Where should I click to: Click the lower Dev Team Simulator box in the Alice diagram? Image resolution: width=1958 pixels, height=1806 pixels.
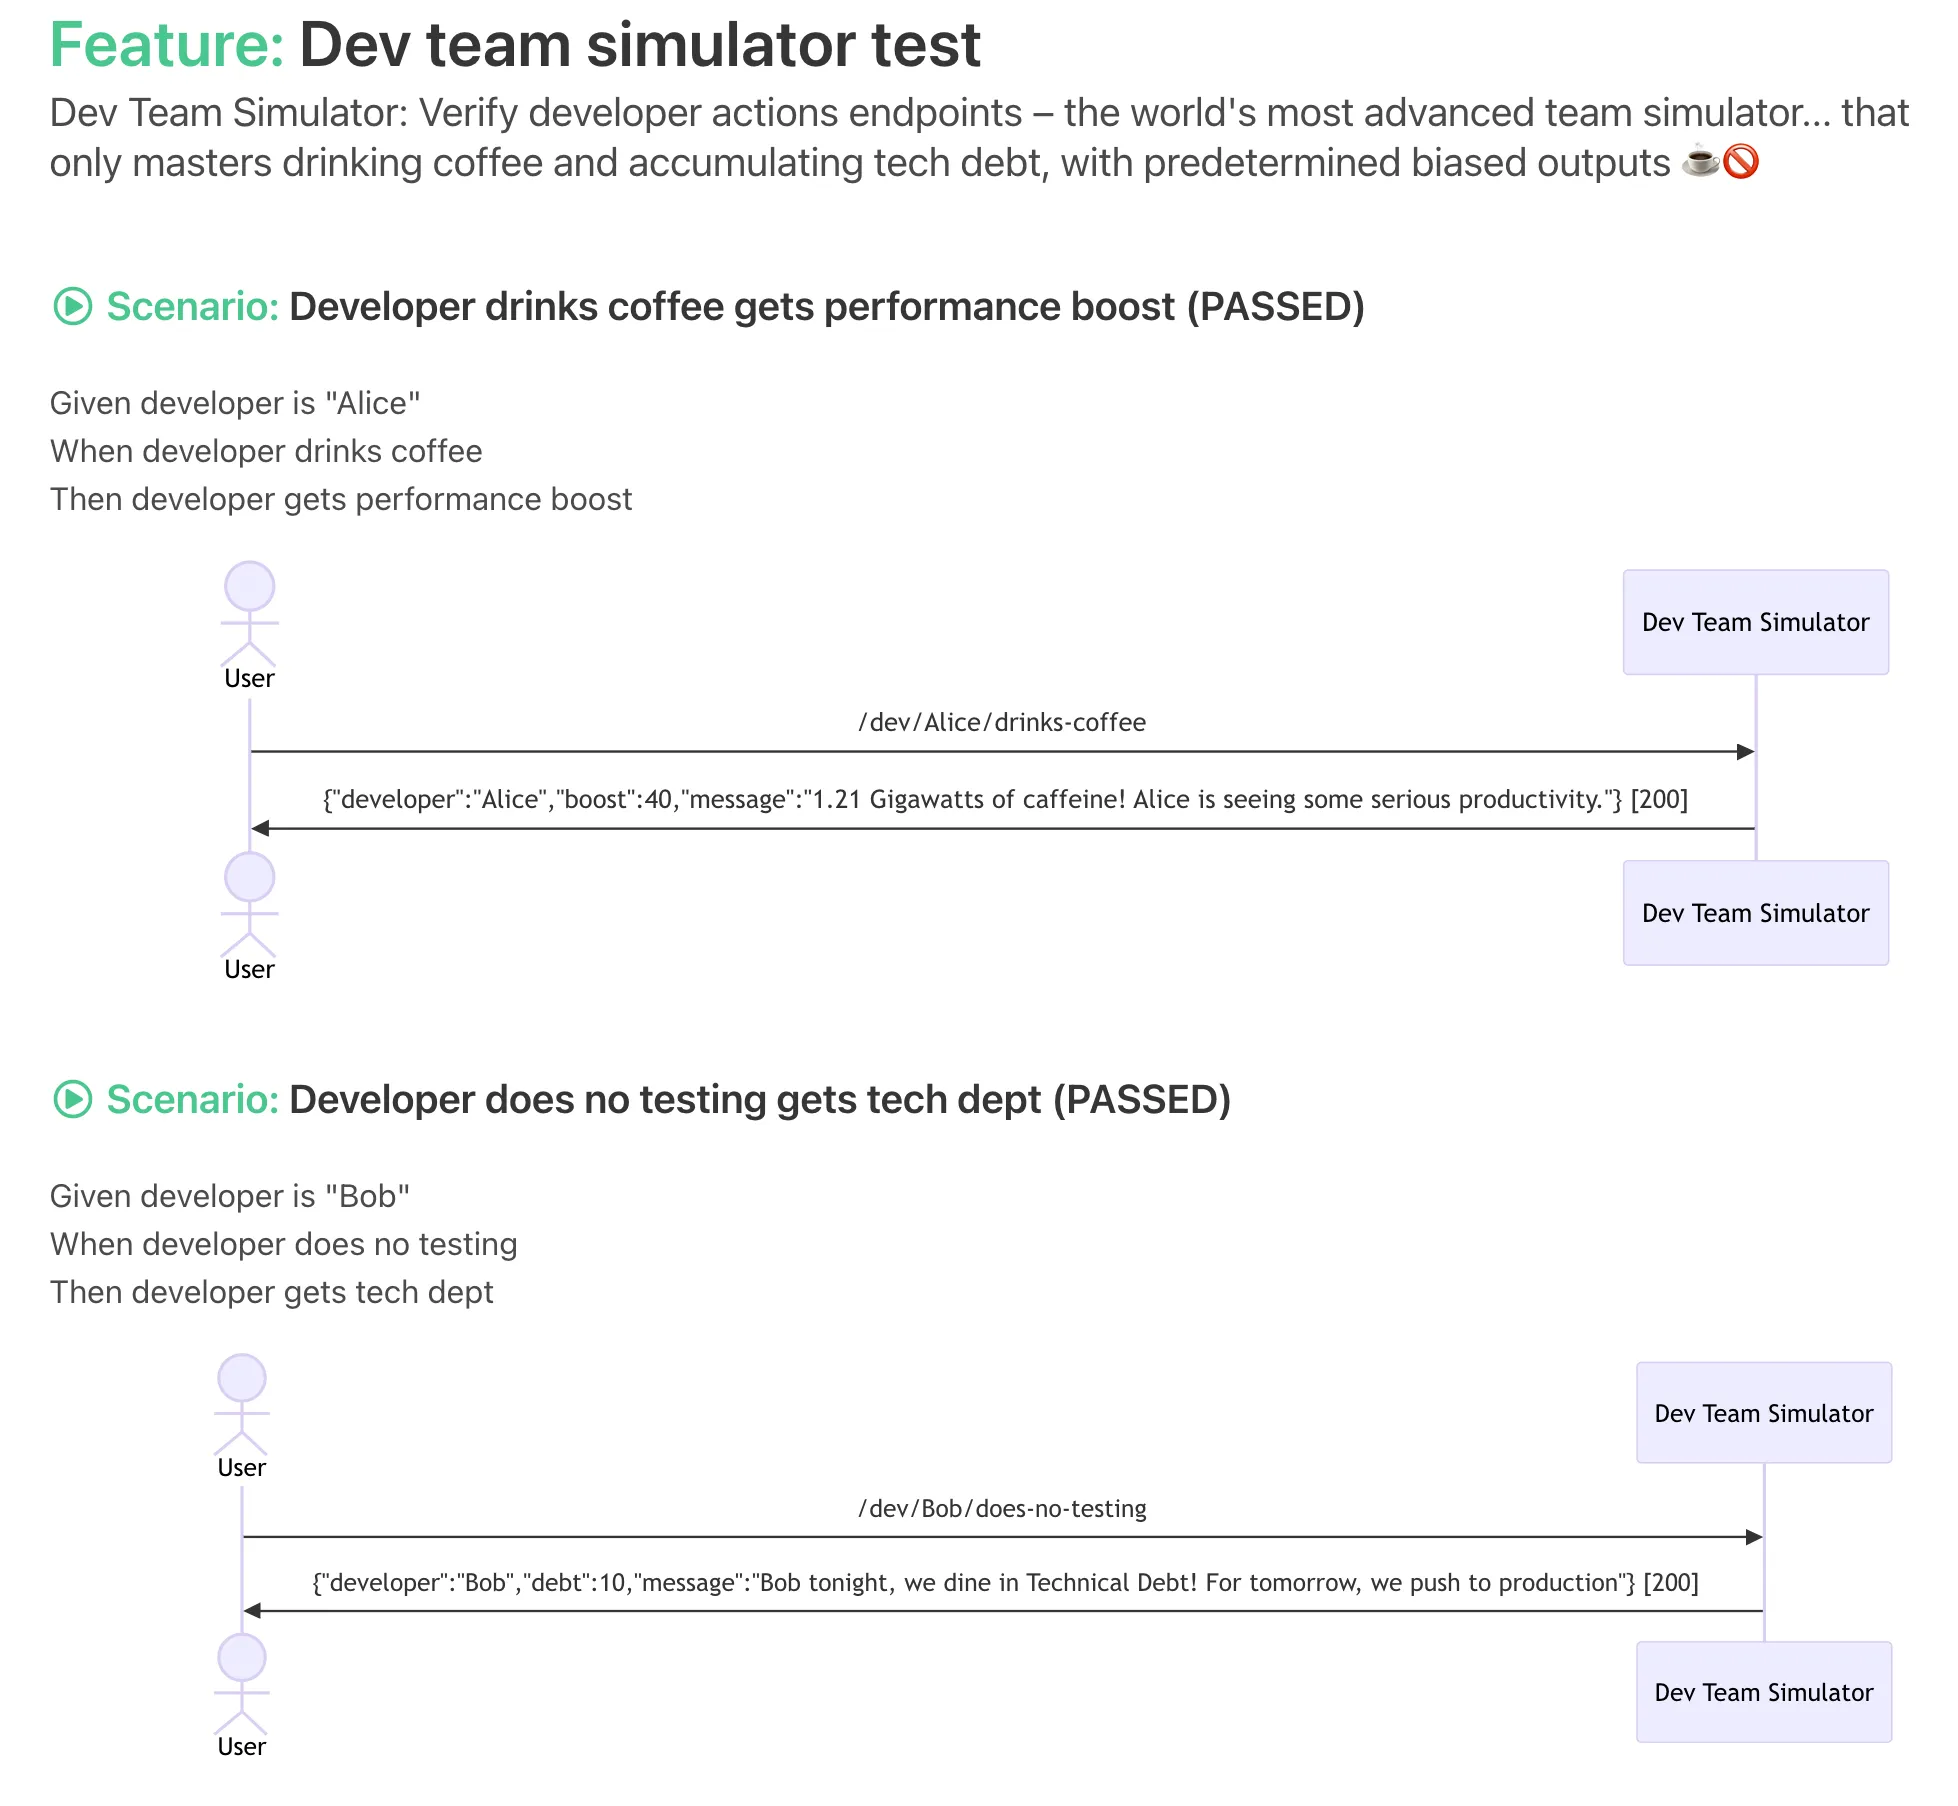point(1755,913)
